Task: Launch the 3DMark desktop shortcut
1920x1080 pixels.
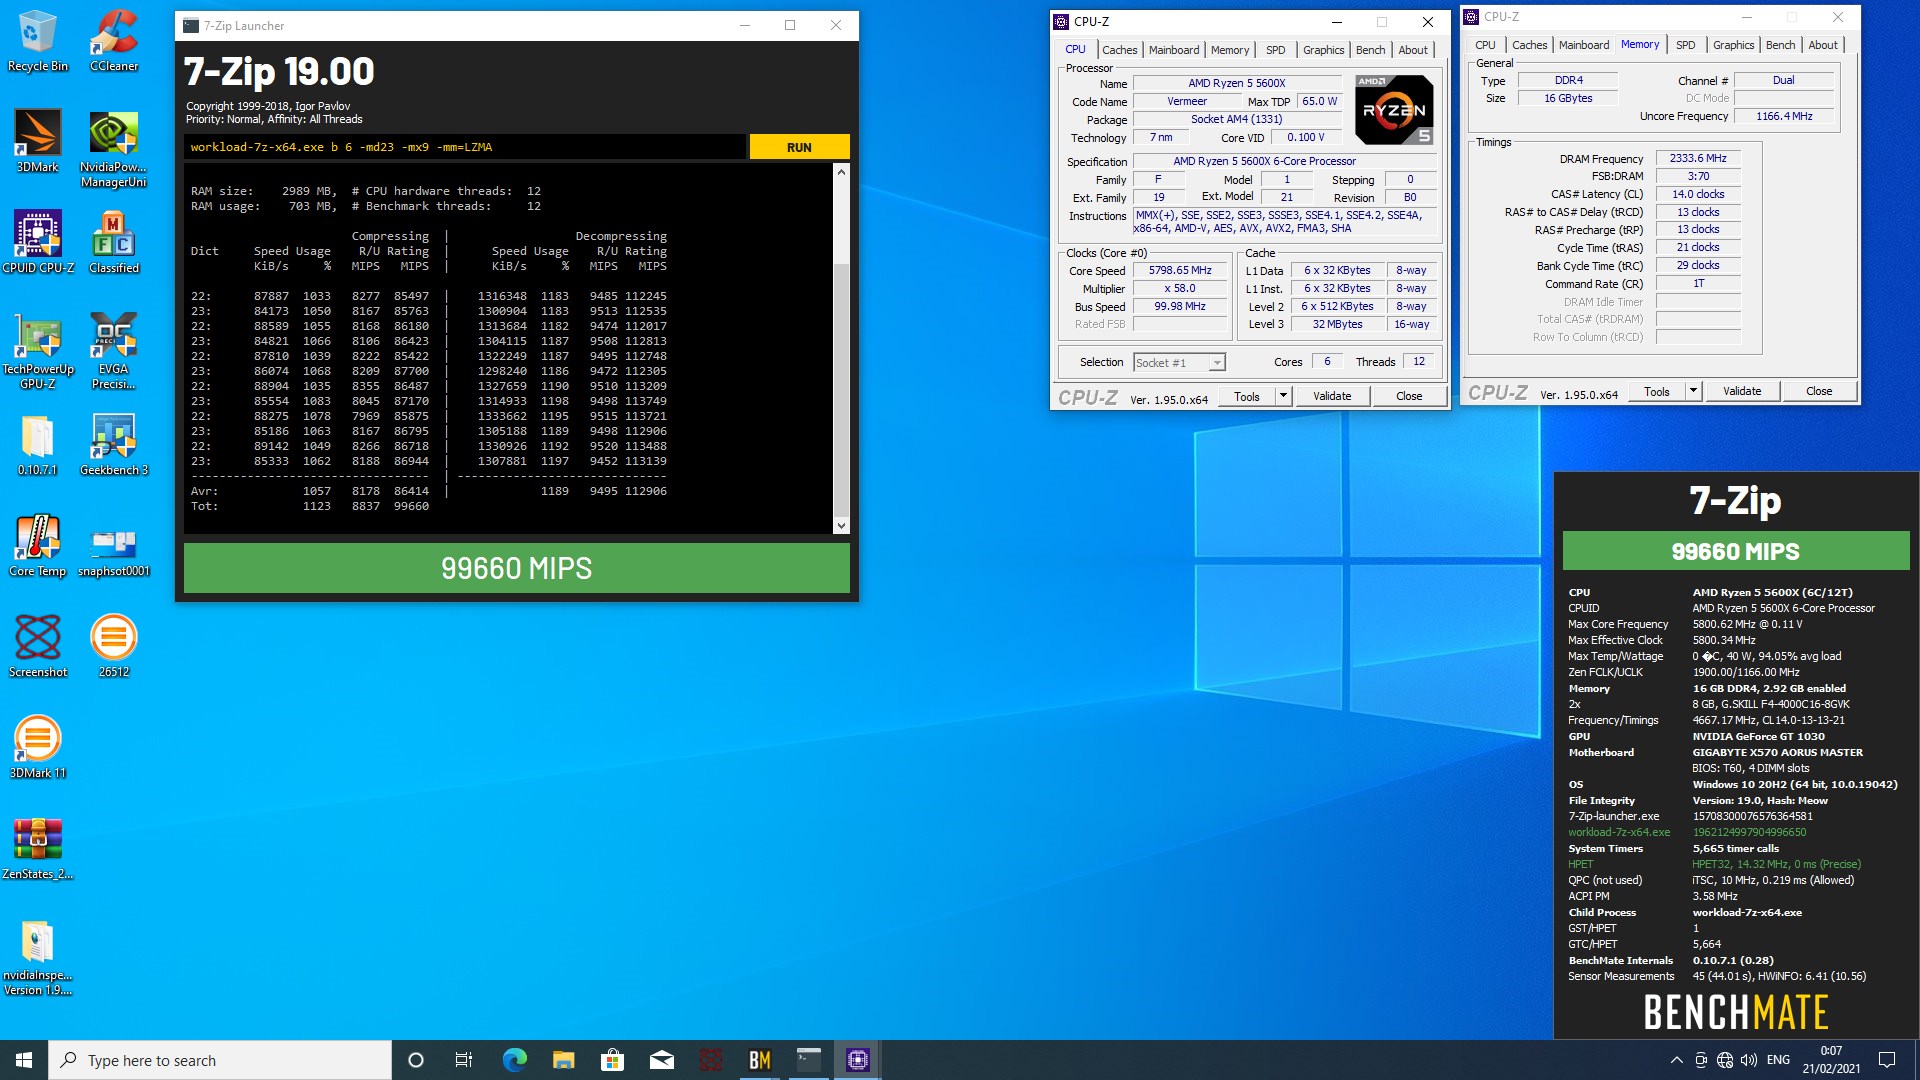Action: point(38,141)
